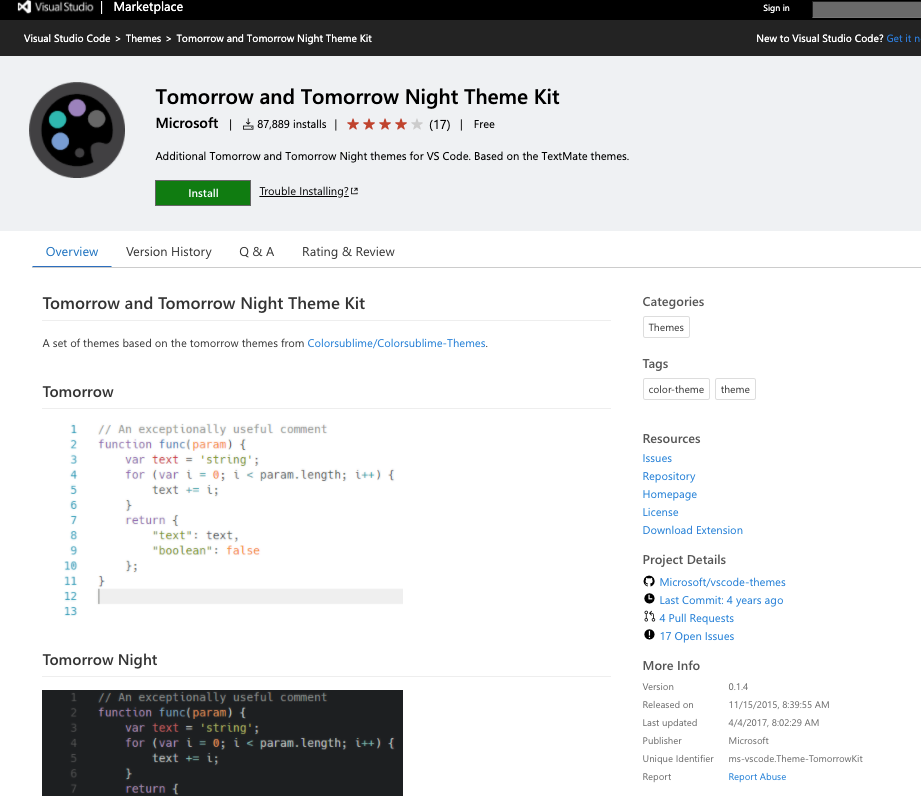Screen dimensions: 921x796
Task: Click Download Extension under Resources
Action: 692,530
